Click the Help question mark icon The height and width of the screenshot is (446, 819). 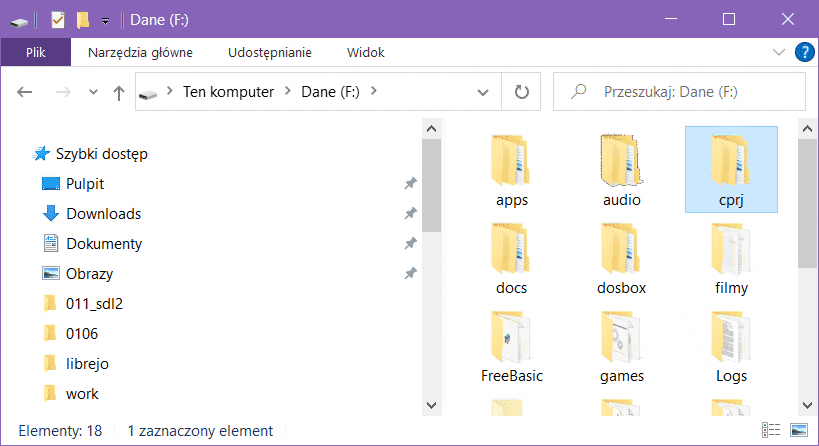pos(803,52)
